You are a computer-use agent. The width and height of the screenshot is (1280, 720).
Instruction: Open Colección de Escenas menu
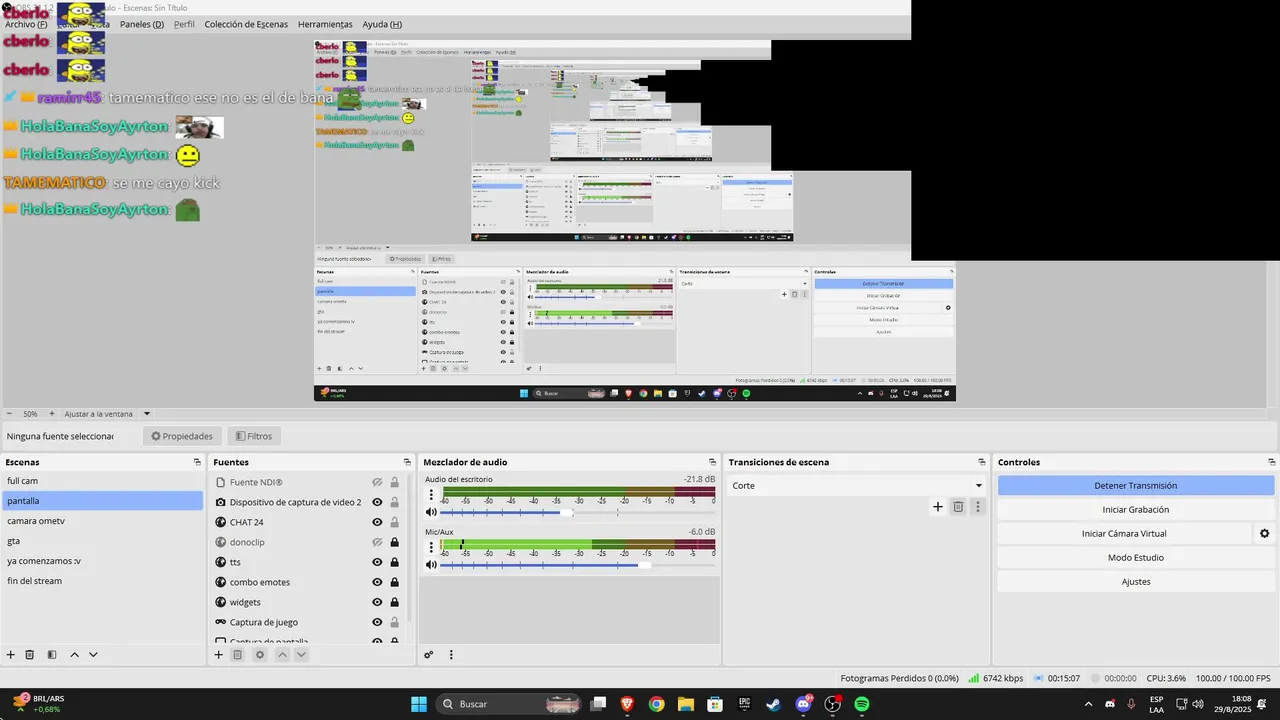[x=246, y=24]
